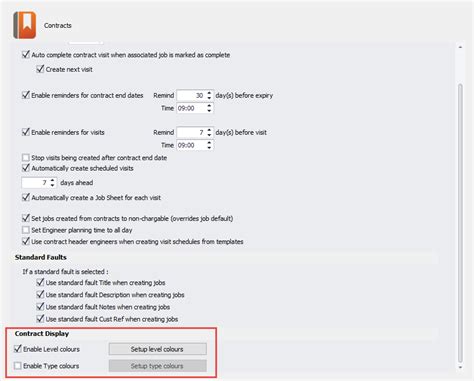Viewport: 474px width, 381px height.
Task: Decrease the contract expiry remind days stepper
Action: tap(209, 98)
